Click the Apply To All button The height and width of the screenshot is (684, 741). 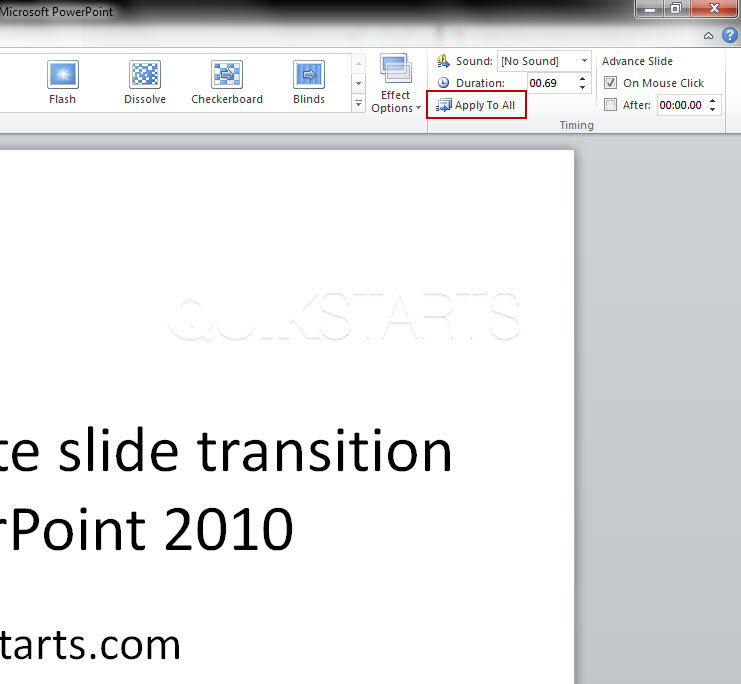coord(476,105)
